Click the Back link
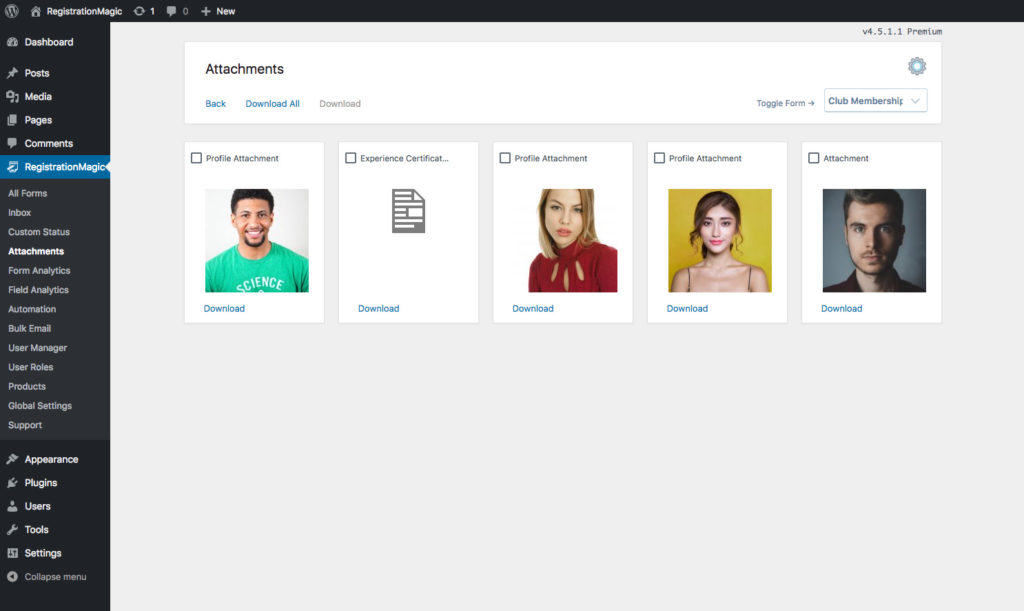The height and width of the screenshot is (611, 1024). pos(215,104)
